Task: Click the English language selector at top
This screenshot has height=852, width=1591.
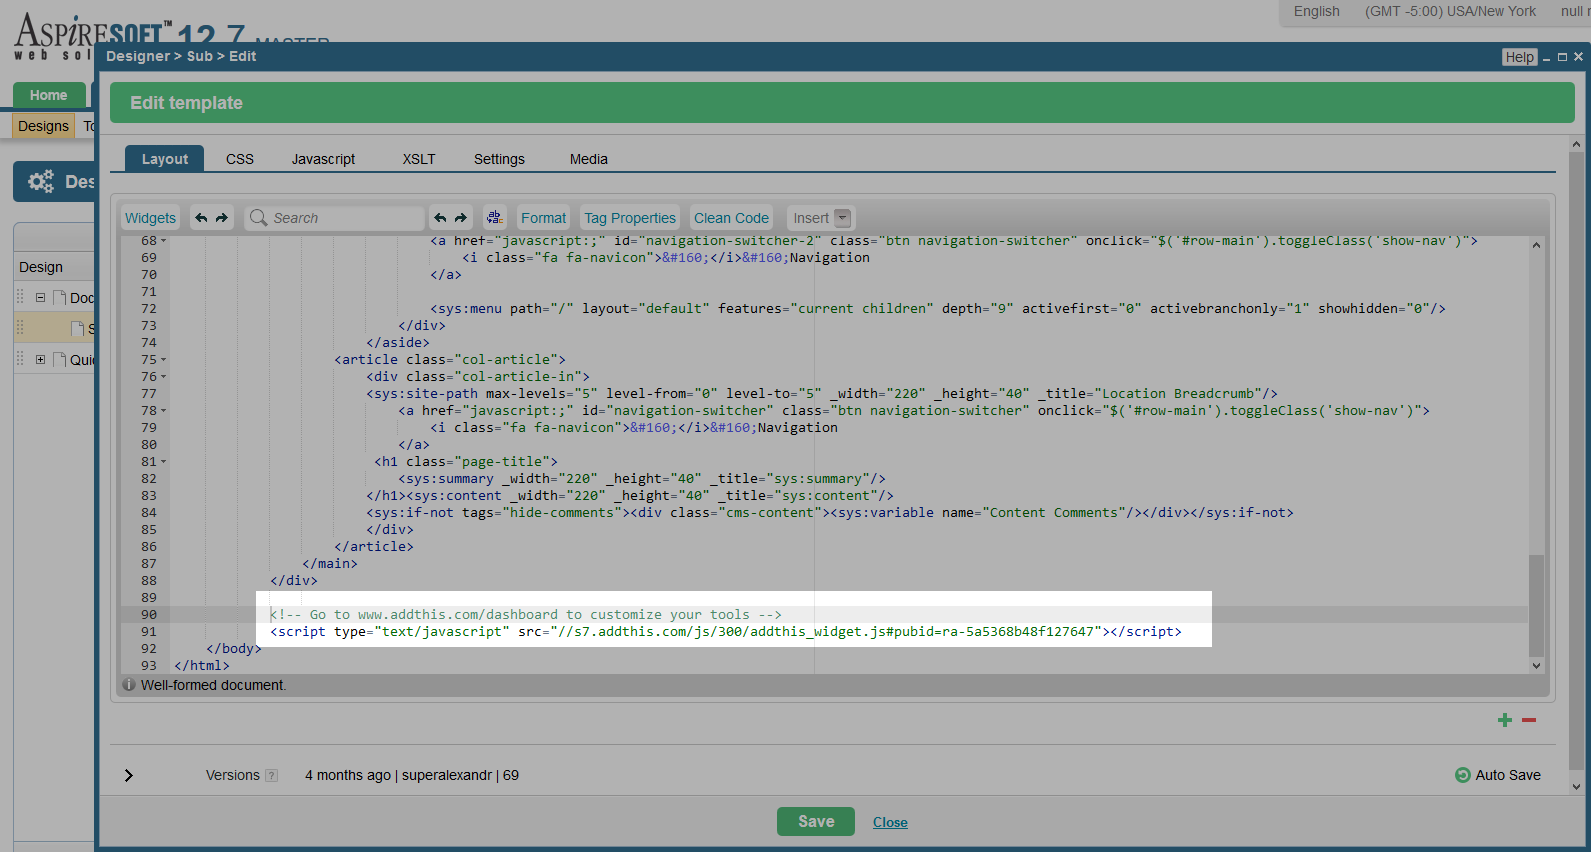Action: (x=1316, y=11)
